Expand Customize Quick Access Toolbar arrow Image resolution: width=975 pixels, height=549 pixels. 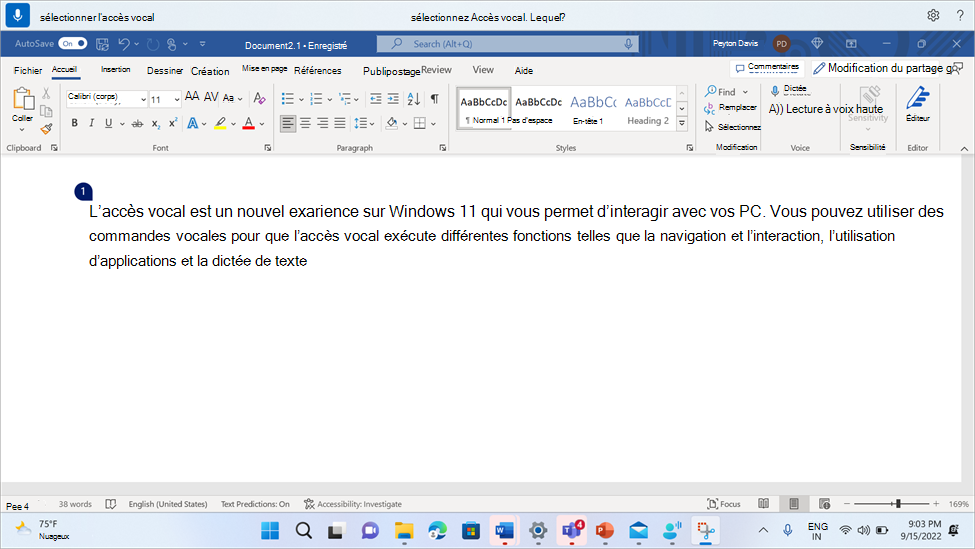[x=202, y=44]
